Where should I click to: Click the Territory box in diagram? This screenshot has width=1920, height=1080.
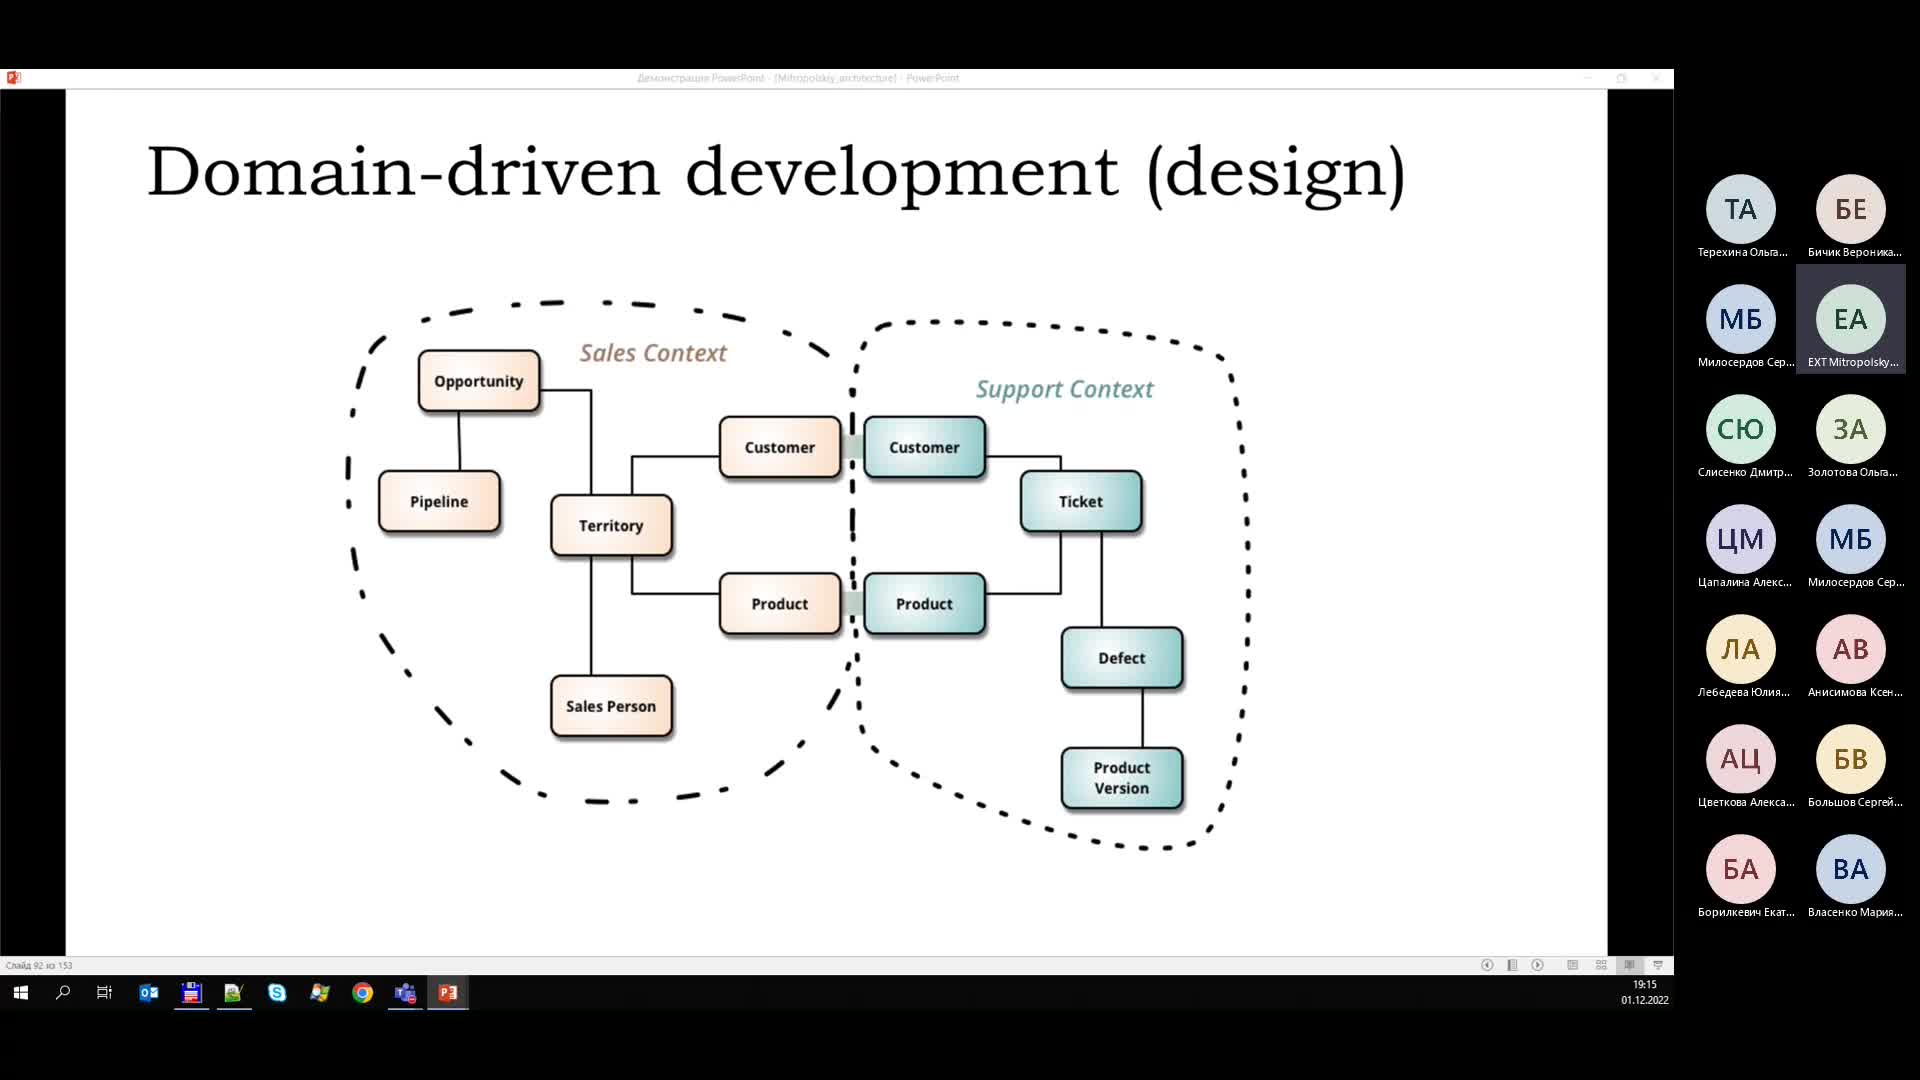click(611, 525)
